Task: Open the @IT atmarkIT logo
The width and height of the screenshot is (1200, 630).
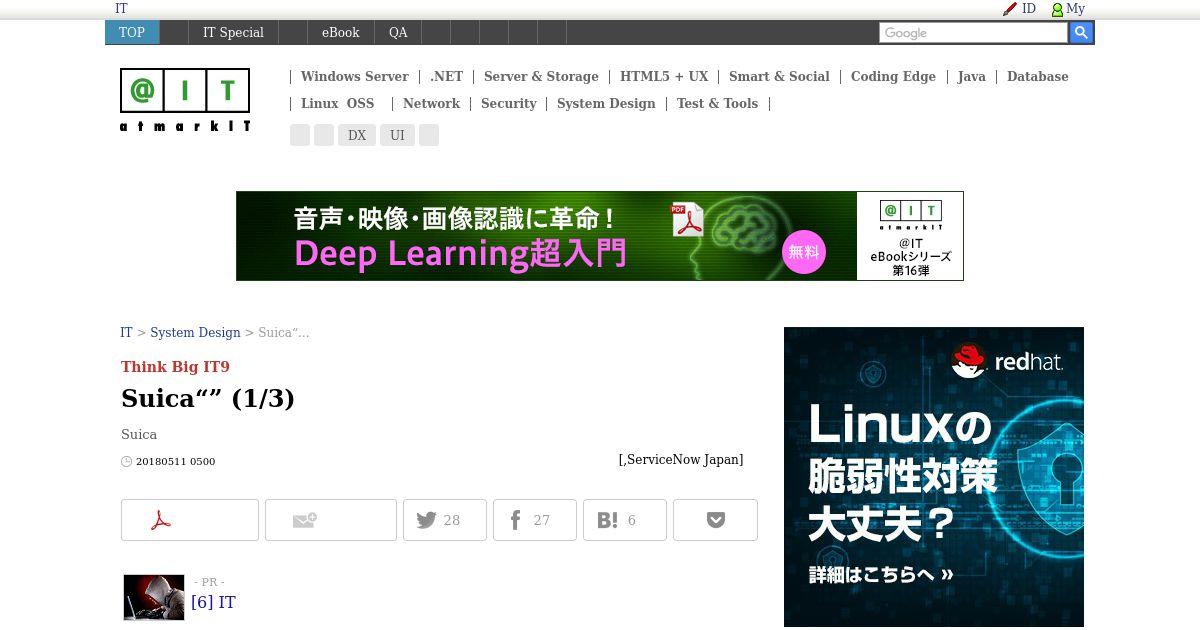Action: (x=185, y=100)
